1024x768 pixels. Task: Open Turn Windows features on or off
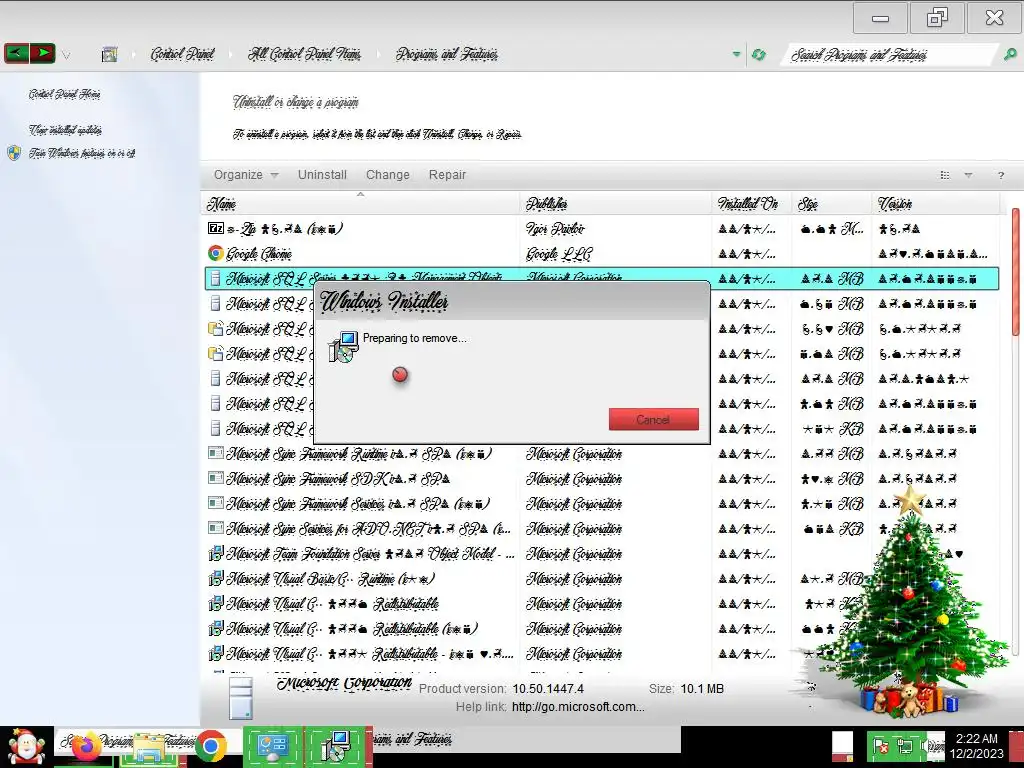coord(82,153)
